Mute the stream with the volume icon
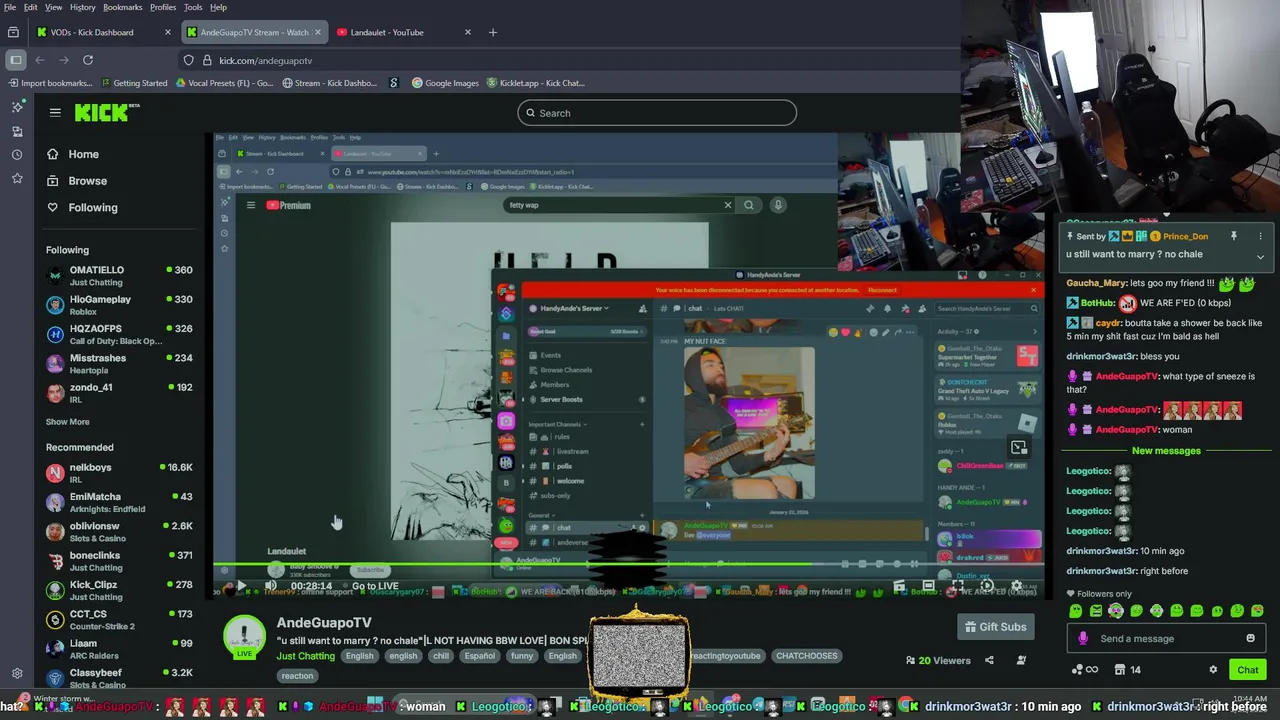1280x720 pixels. [x=271, y=586]
